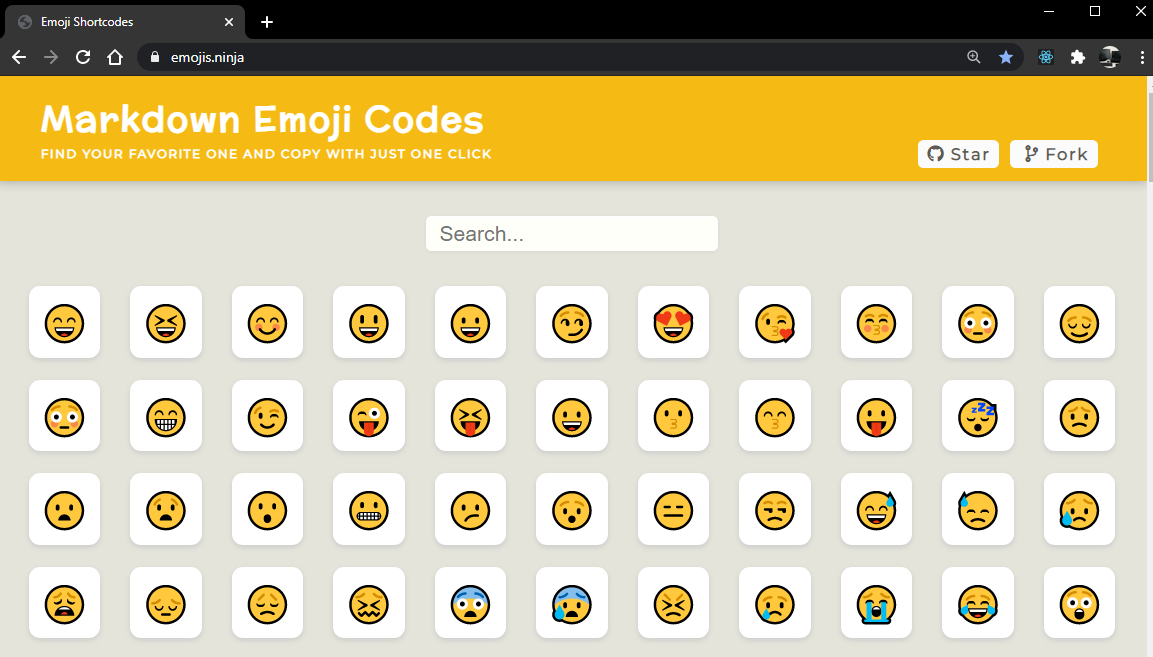Select the weary wailing face emoji

tap(64, 603)
